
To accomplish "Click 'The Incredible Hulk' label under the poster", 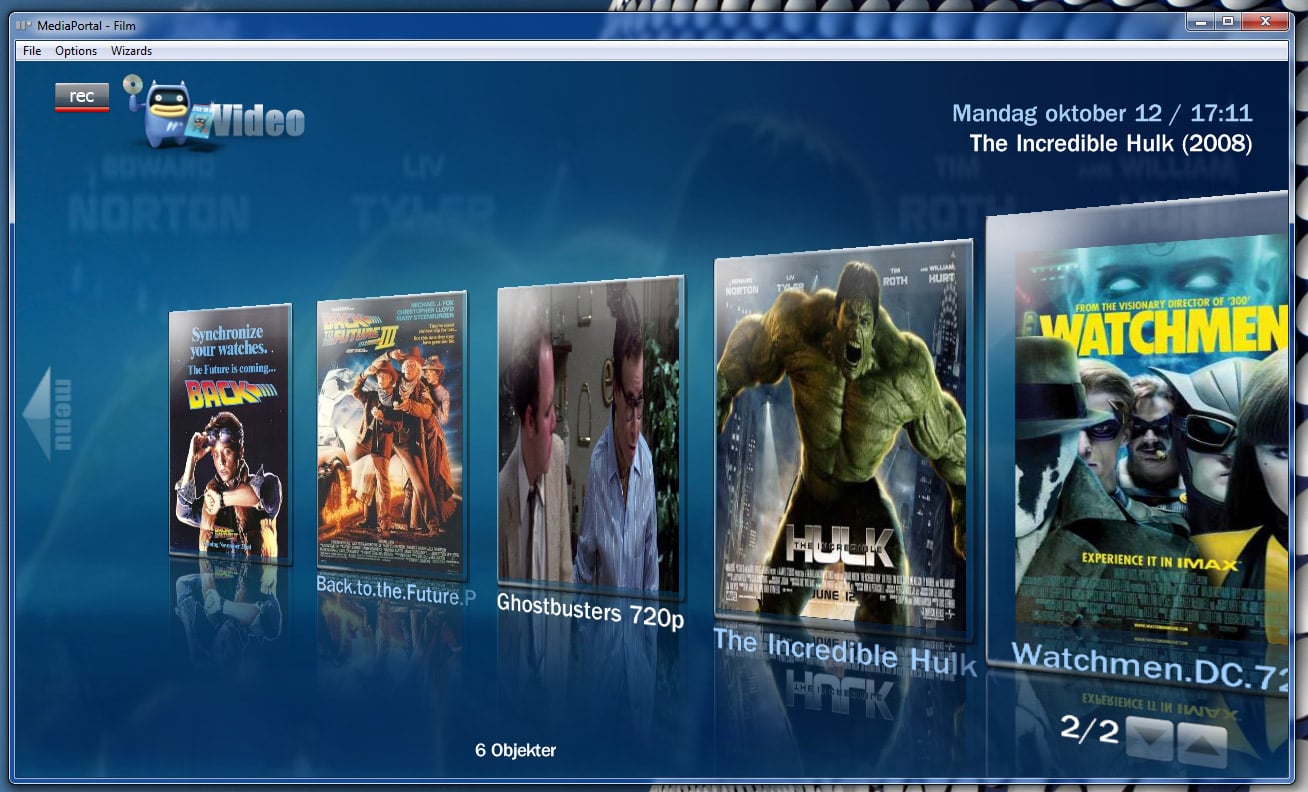I will pos(845,651).
